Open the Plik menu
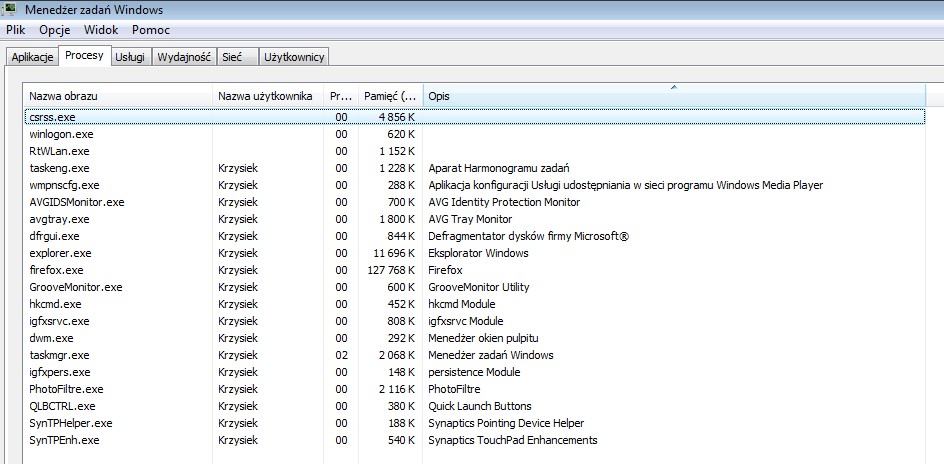The width and height of the screenshot is (944, 464). click(x=15, y=29)
